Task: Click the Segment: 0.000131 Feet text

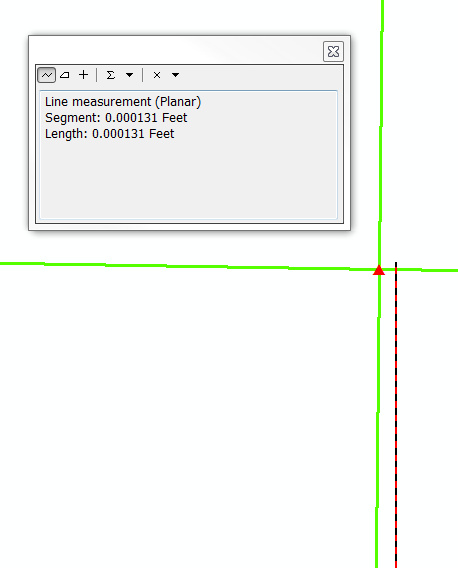Action: pyautogui.click(x=116, y=118)
